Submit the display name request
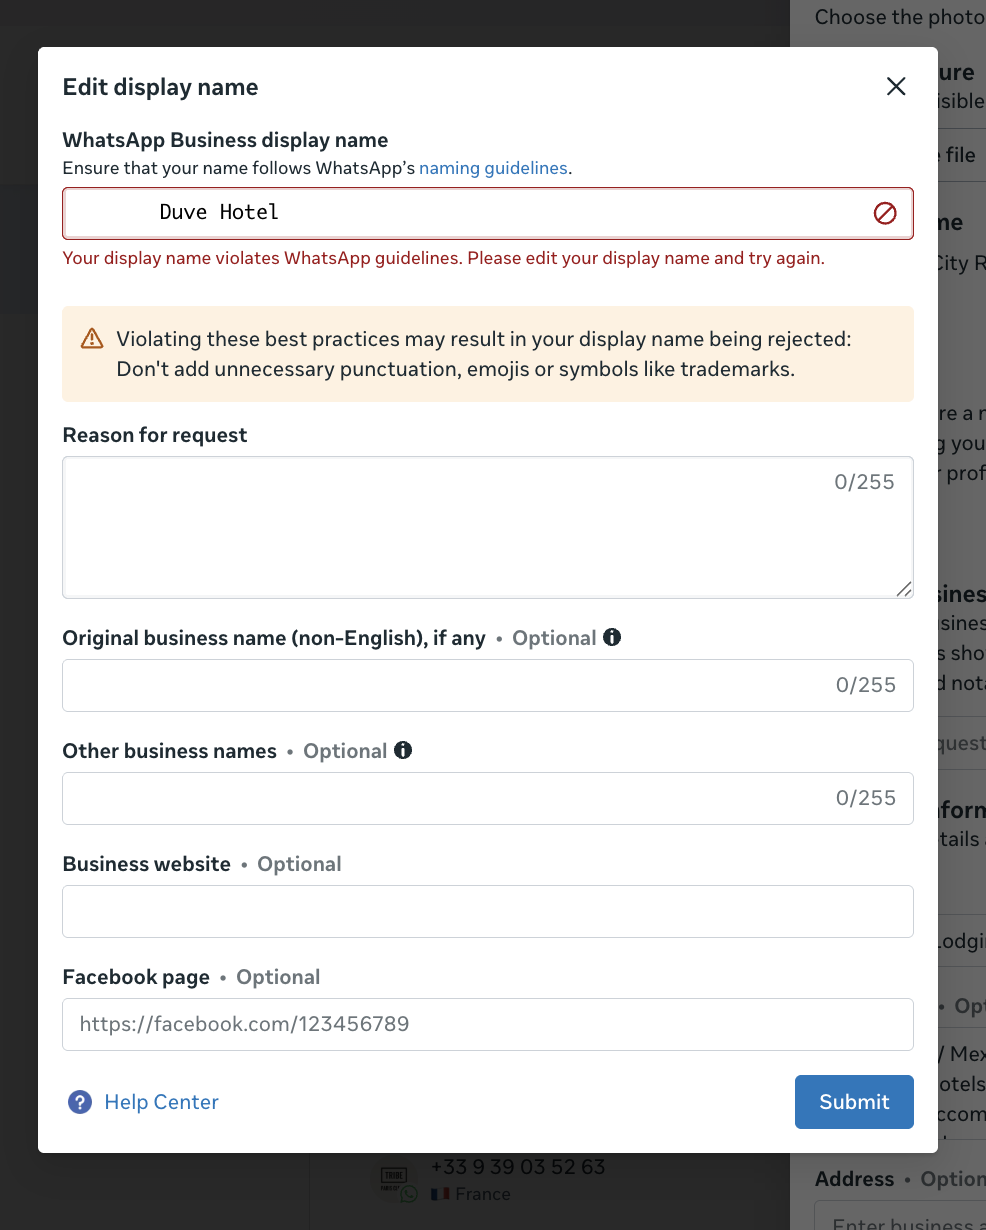This screenshot has height=1230, width=986. click(854, 1102)
